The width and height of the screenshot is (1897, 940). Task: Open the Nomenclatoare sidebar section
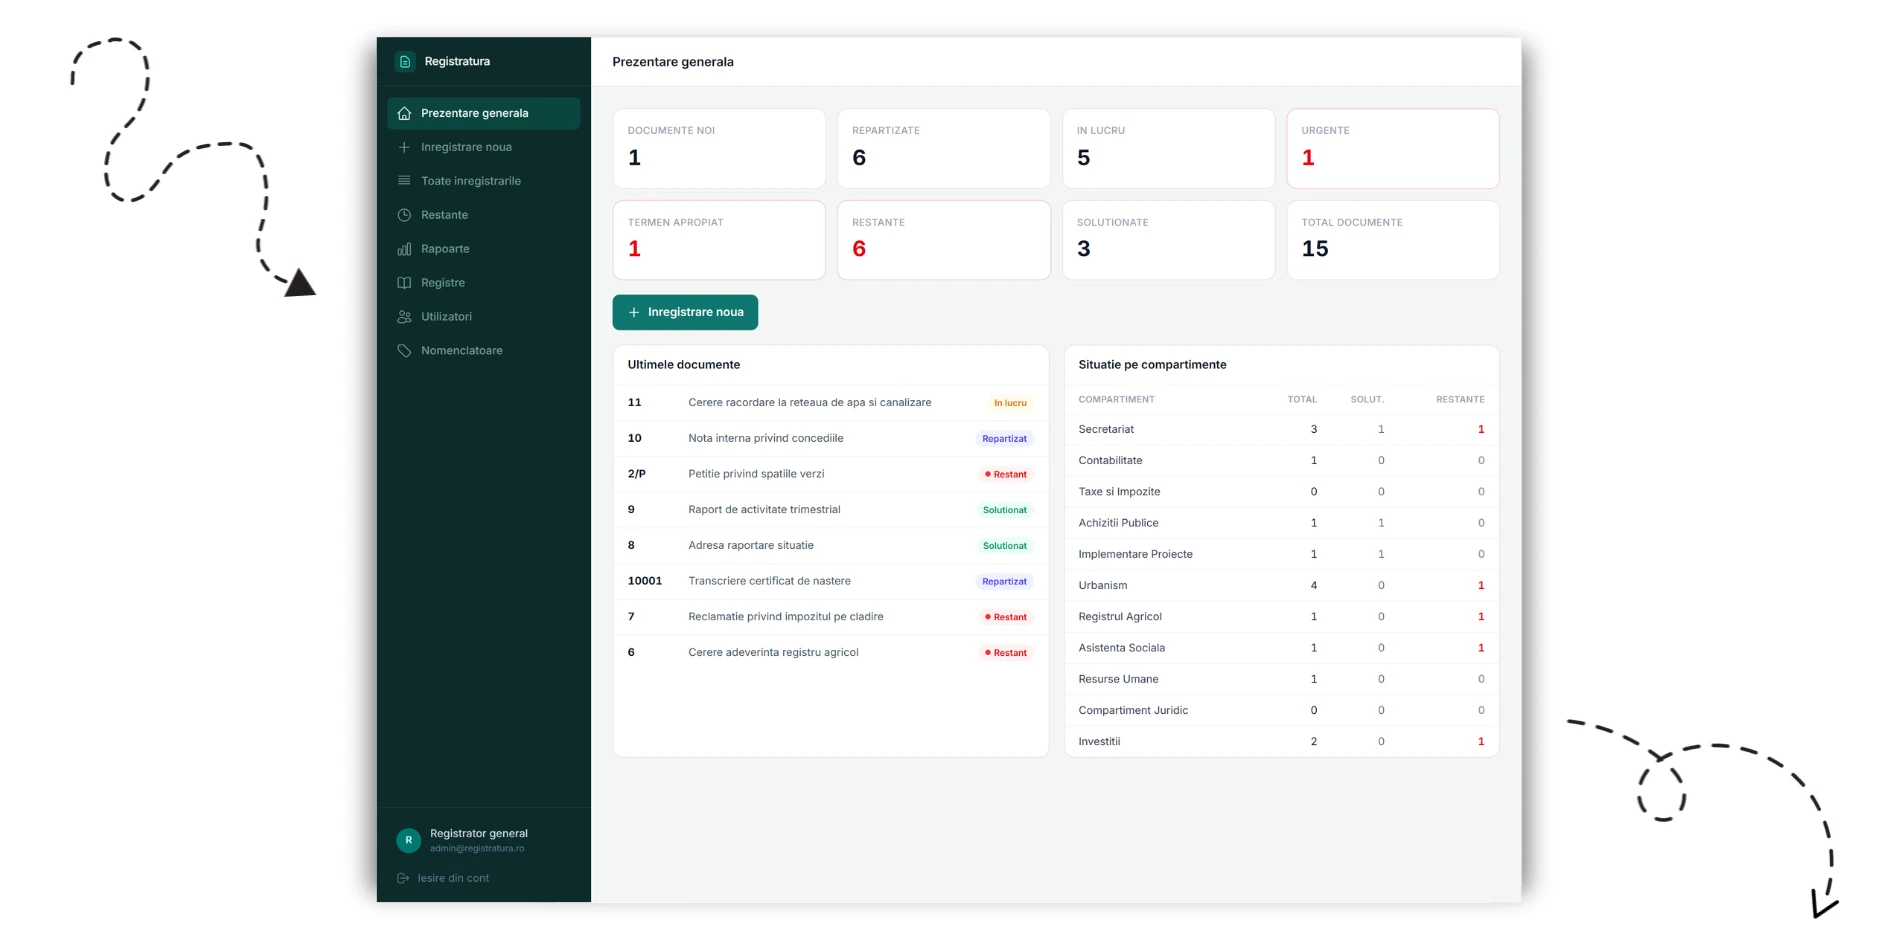[x=483, y=352]
